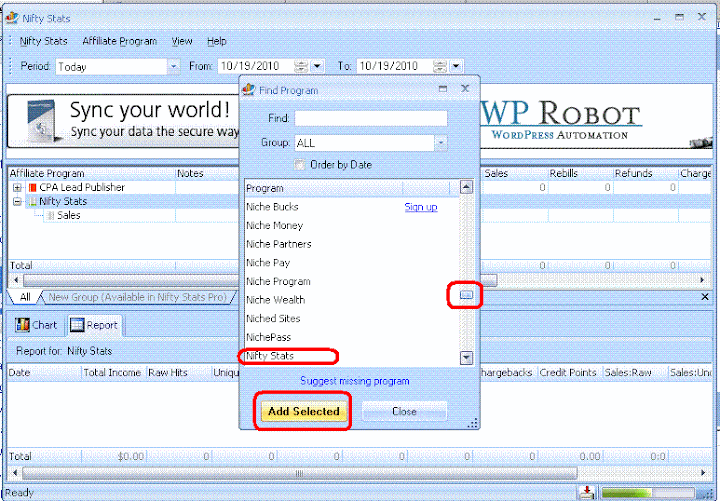720x501 pixels.
Task: Select the CPA Lead Publisher red icon
Action: [32, 187]
